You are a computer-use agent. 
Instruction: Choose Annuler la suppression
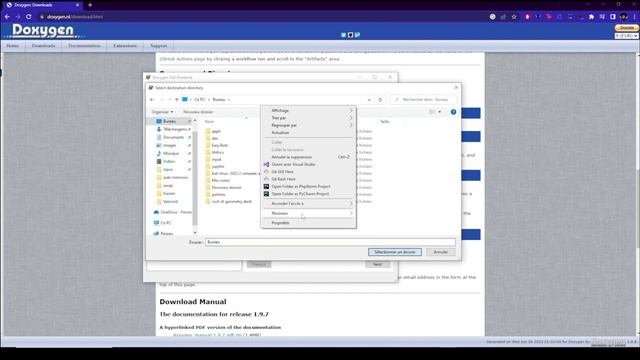308,157
